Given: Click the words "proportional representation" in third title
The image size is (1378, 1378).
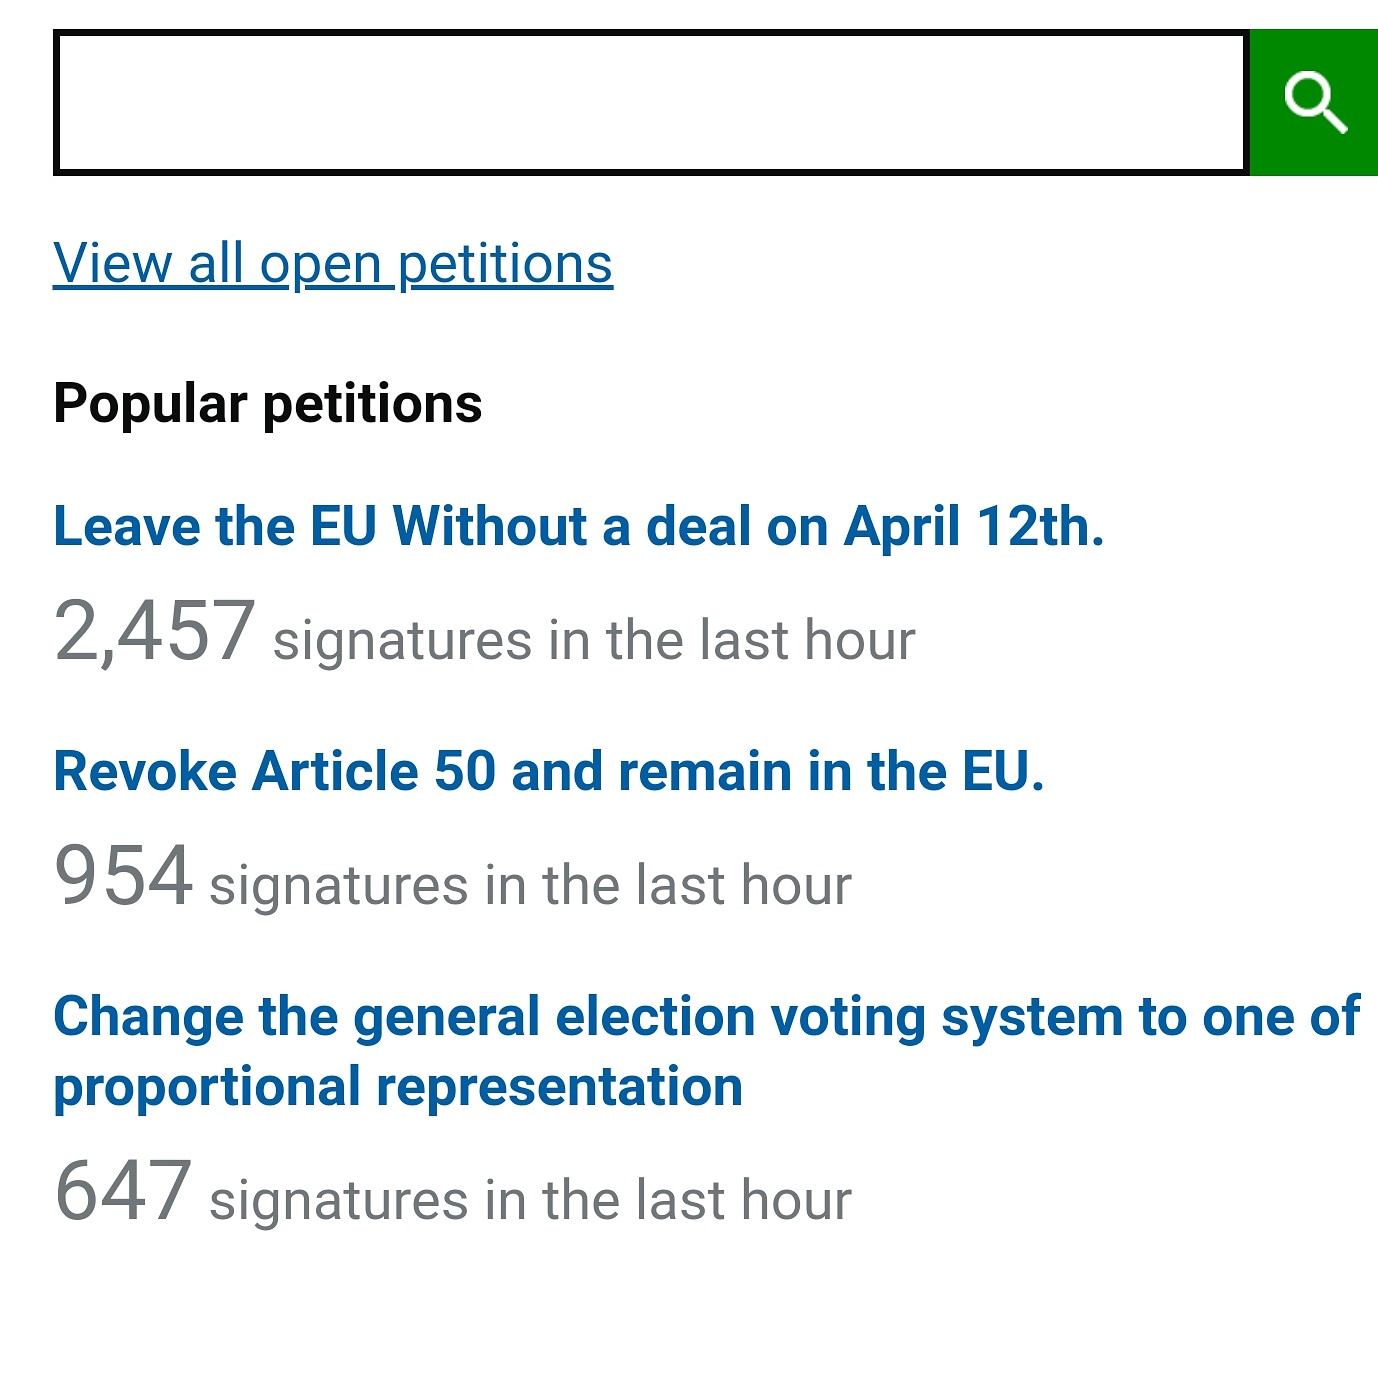Looking at the screenshot, I should pyautogui.click(x=398, y=1087).
